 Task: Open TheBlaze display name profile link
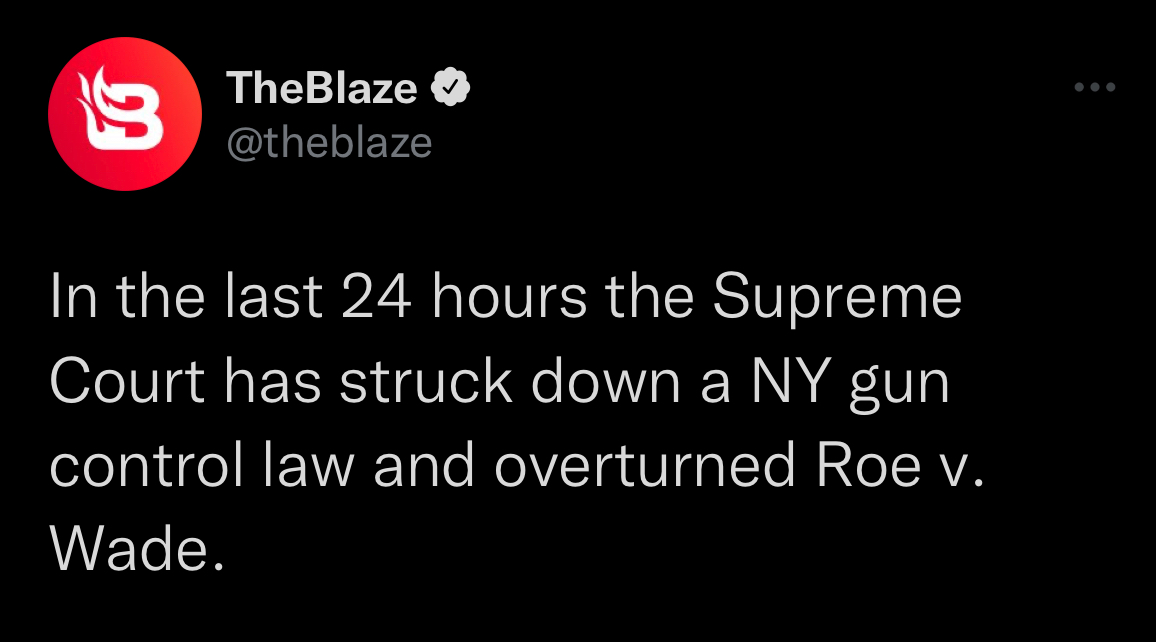tap(321, 88)
